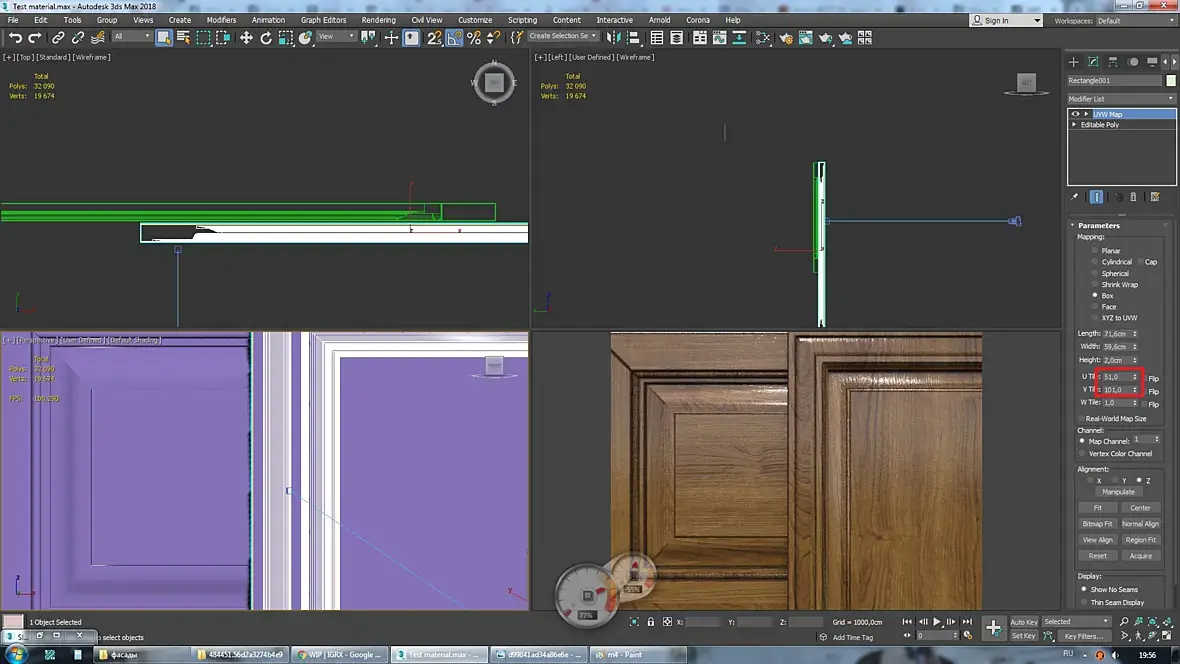Open the Graph Editors menu

click(323, 20)
